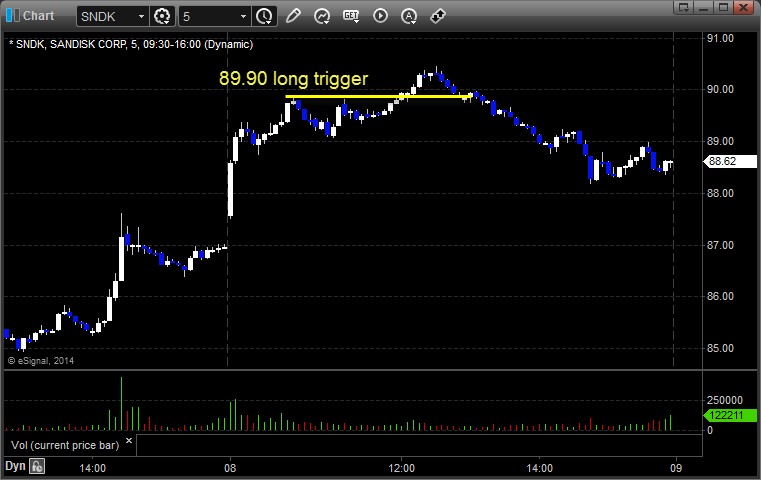The height and width of the screenshot is (480, 761).
Task: Minimize the Chart window
Action: click(x=704, y=7)
